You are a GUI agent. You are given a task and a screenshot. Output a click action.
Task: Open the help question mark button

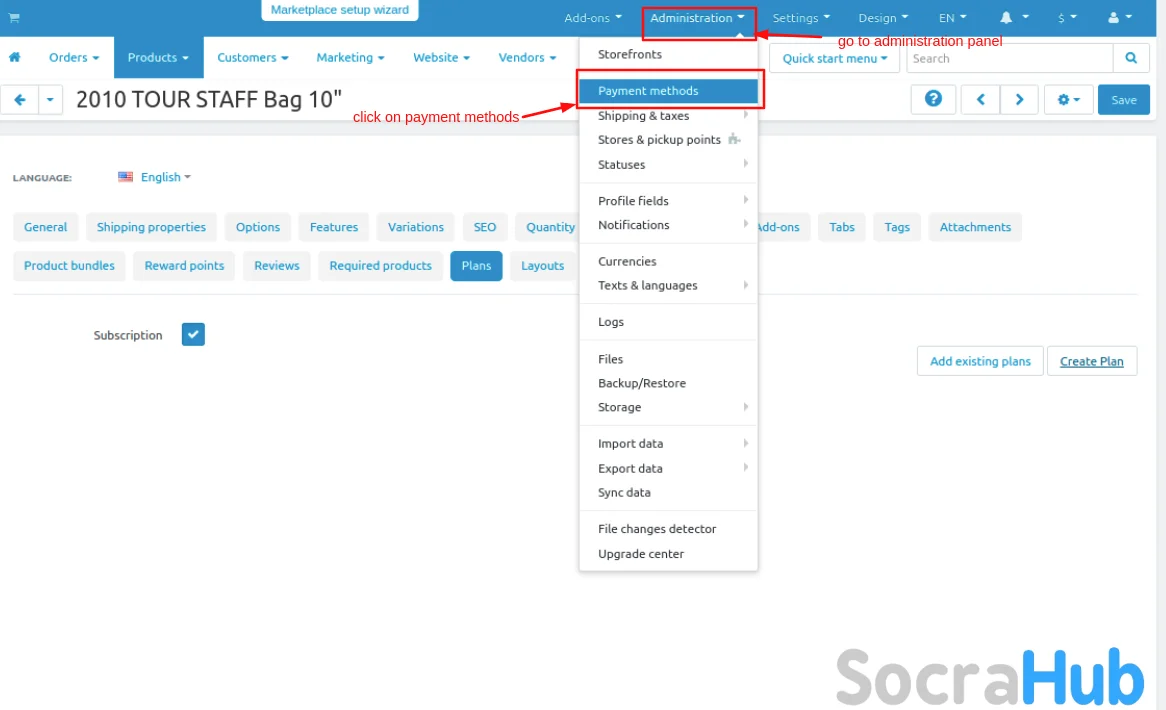pyautogui.click(x=933, y=100)
